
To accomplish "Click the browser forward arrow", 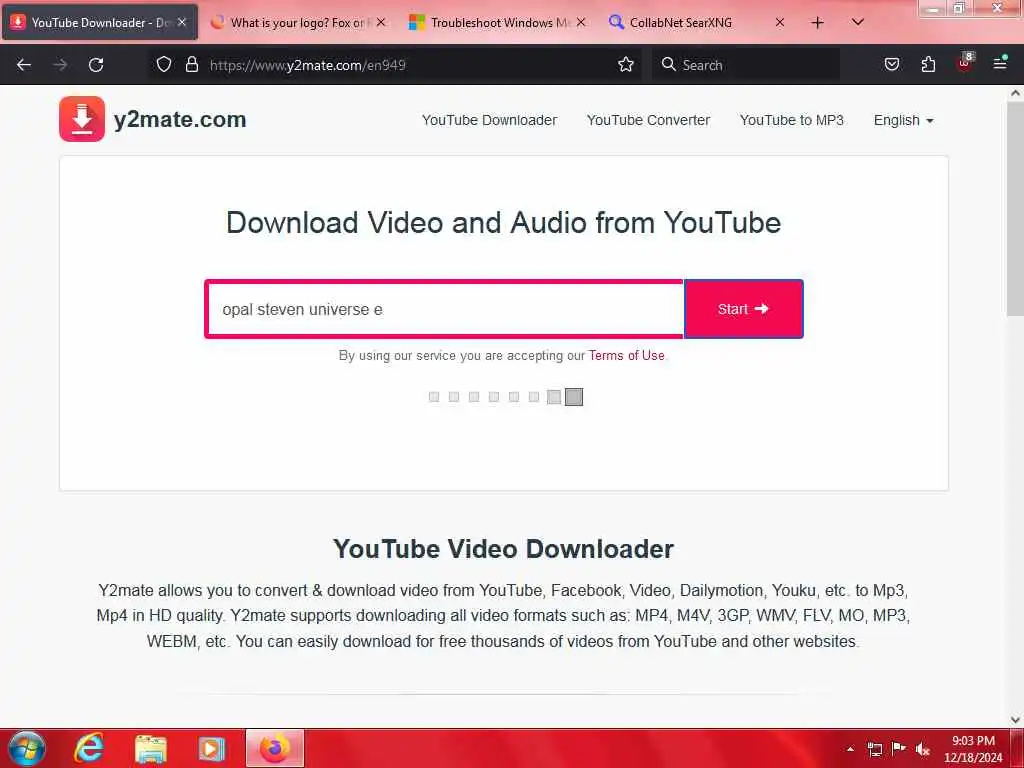I will pyautogui.click(x=60, y=65).
